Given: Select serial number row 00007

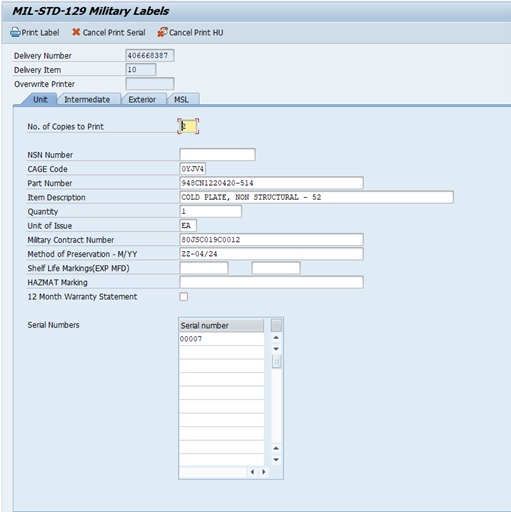Looking at the screenshot, I should (x=221, y=339).
